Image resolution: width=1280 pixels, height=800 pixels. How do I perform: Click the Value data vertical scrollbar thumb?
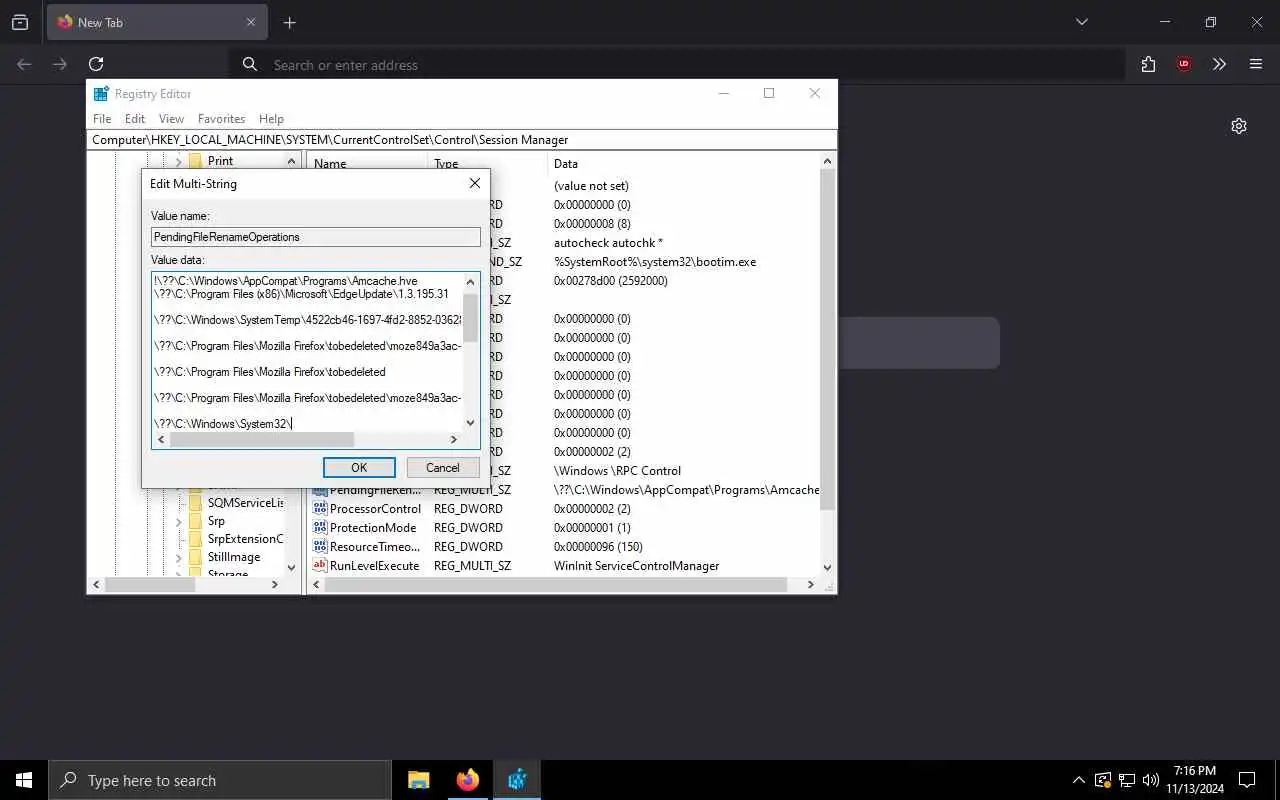[471, 317]
